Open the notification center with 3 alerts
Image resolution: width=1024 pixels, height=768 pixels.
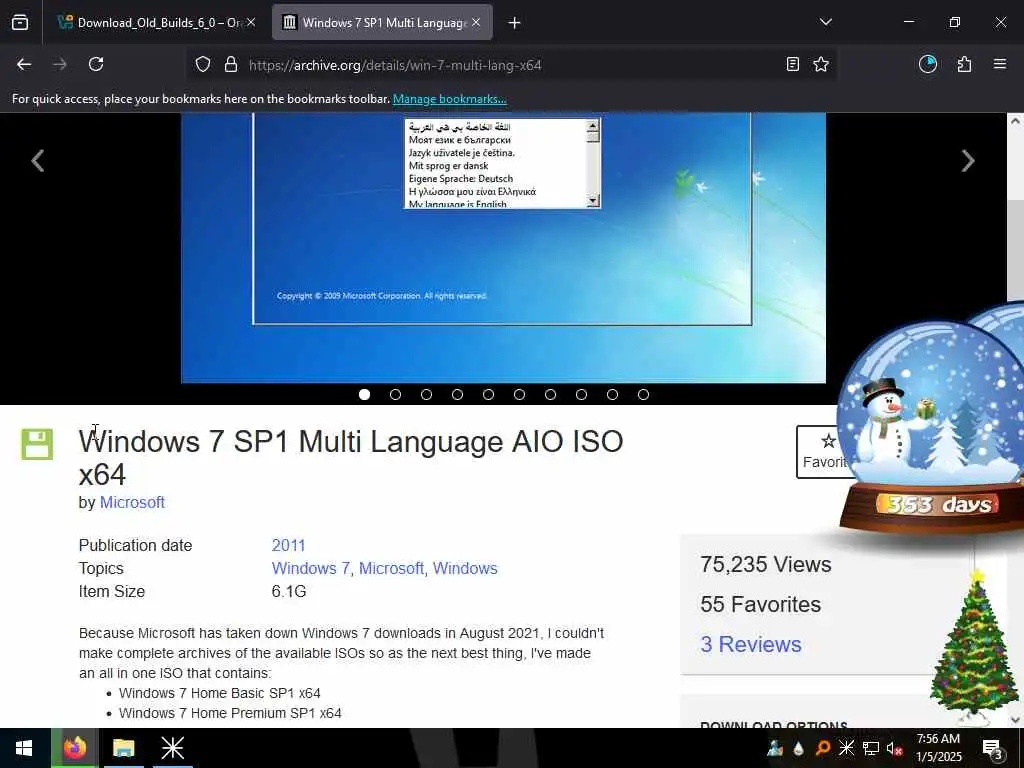click(x=993, y=748)
